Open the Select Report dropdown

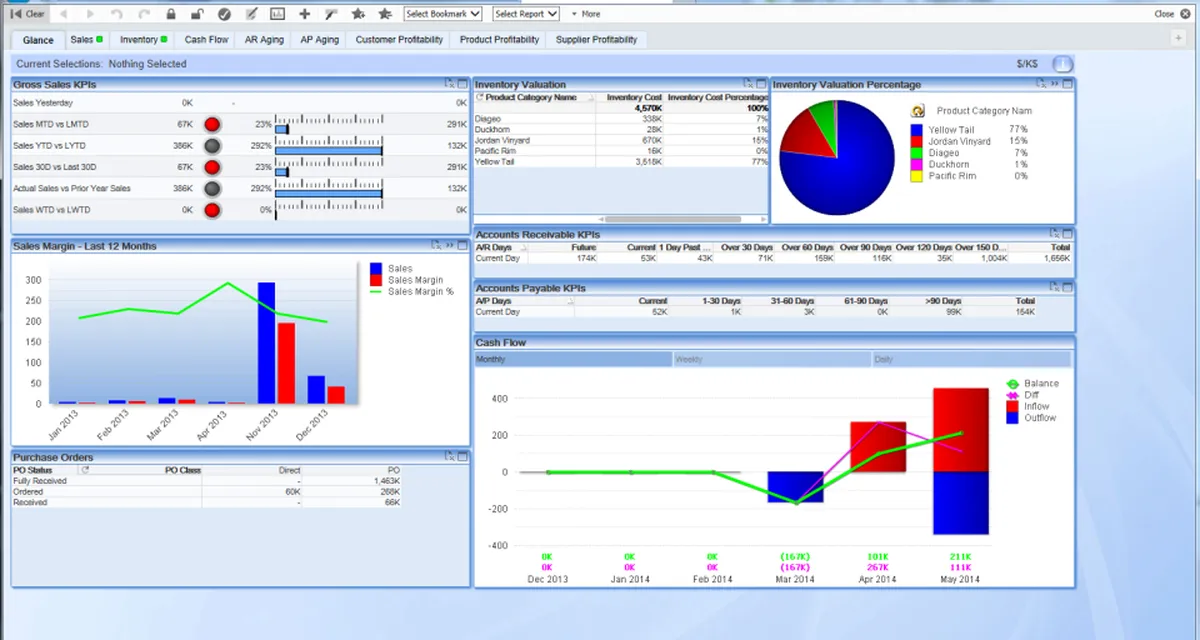click(525, 14)
